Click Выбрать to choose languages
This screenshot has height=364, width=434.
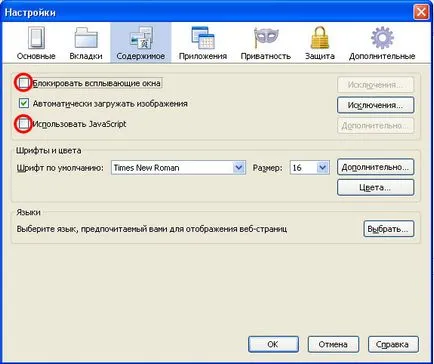[x=389, y=229]
